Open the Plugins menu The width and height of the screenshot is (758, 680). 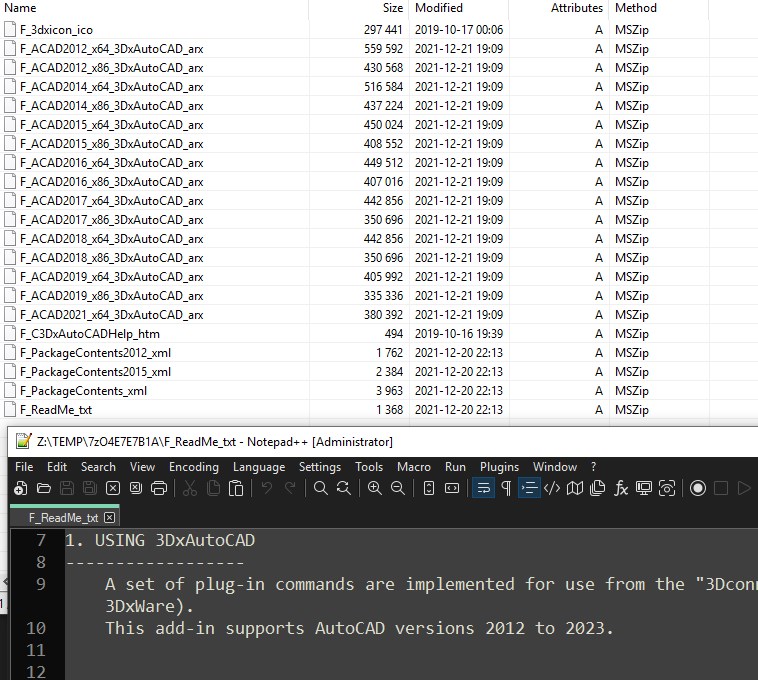click(x=499, y=467)
